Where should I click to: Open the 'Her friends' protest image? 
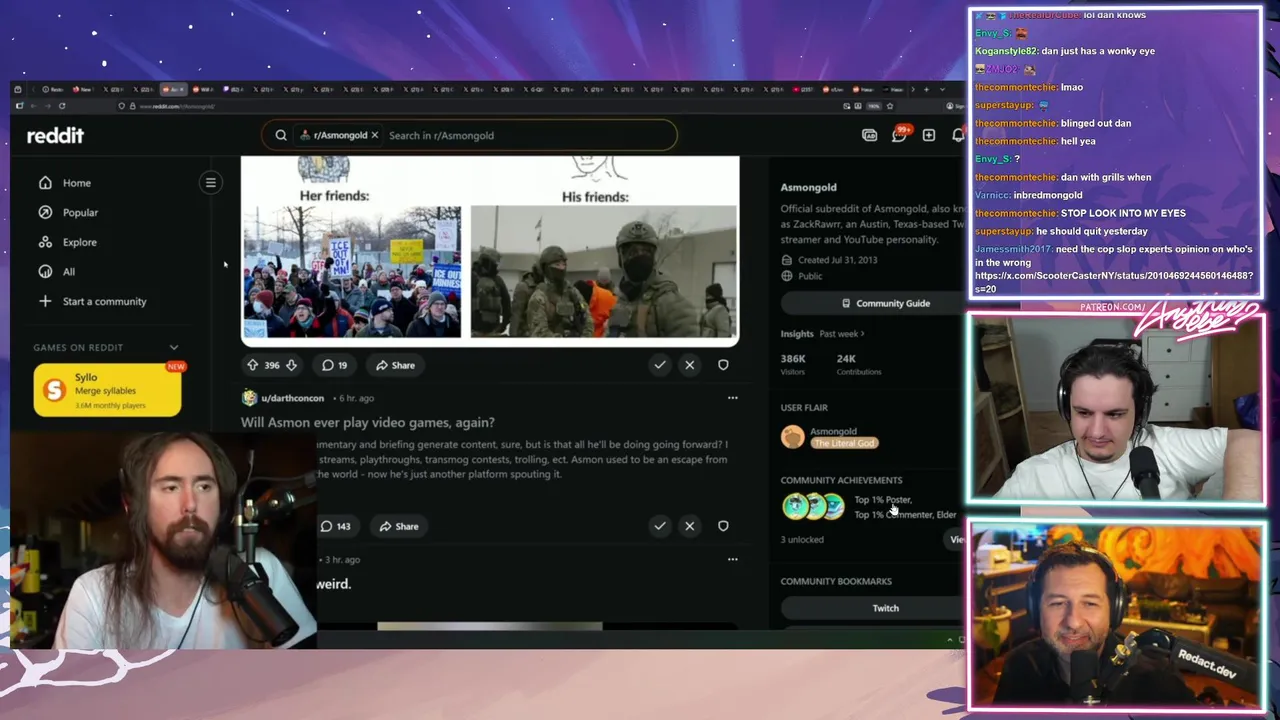352,272
